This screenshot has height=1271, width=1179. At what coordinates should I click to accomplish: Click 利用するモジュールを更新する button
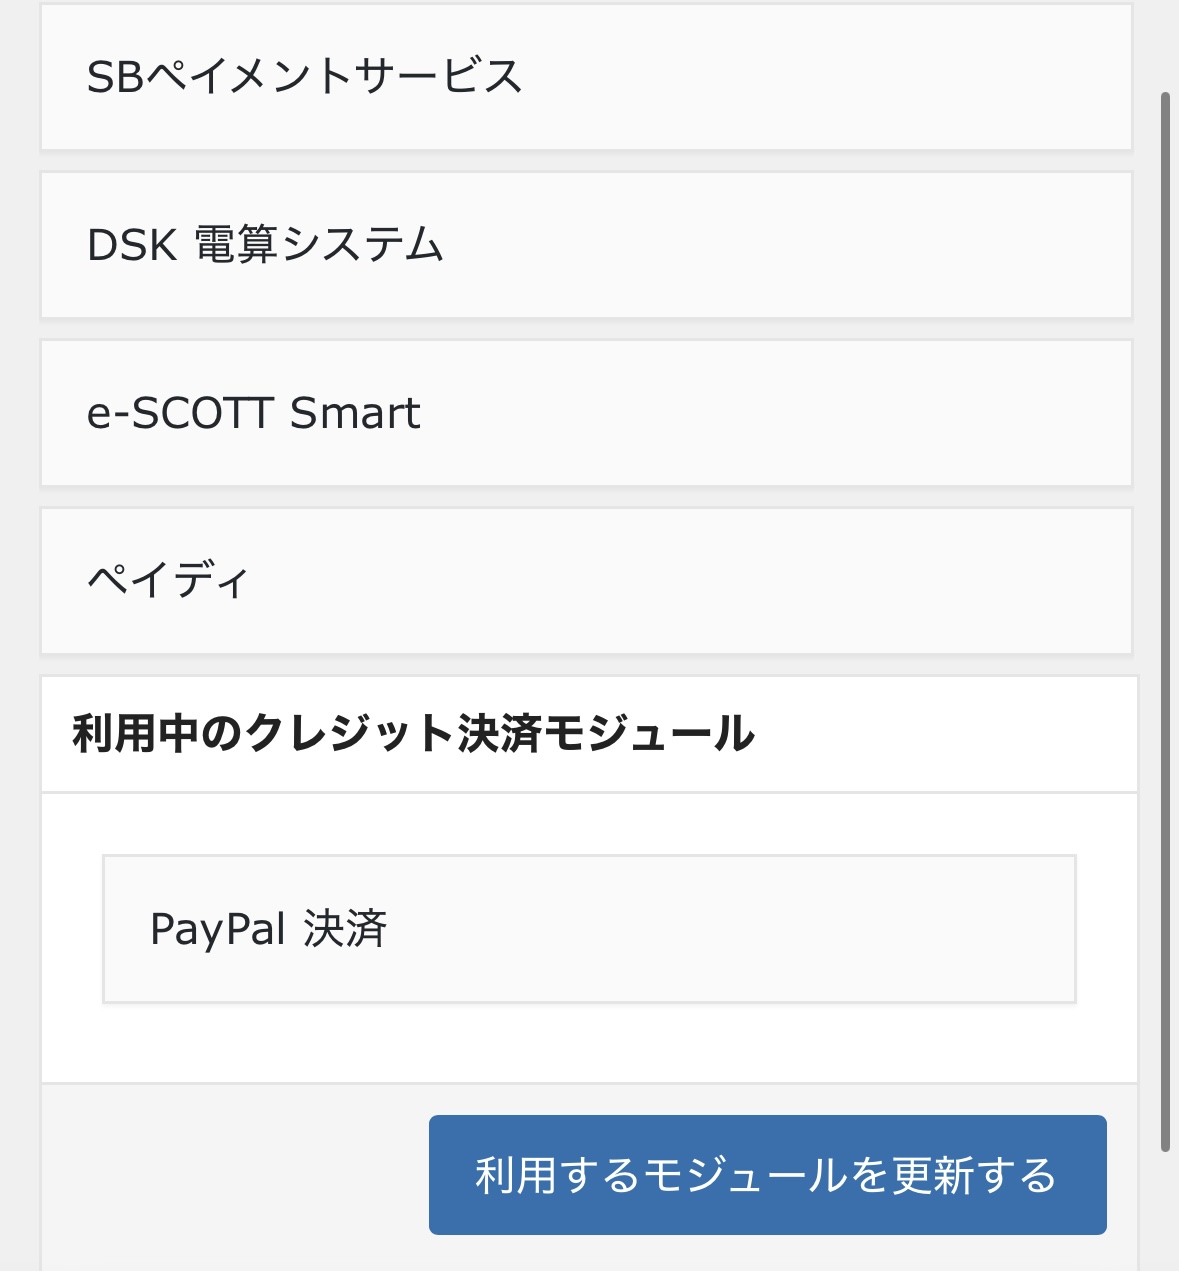coord(768,1175)
